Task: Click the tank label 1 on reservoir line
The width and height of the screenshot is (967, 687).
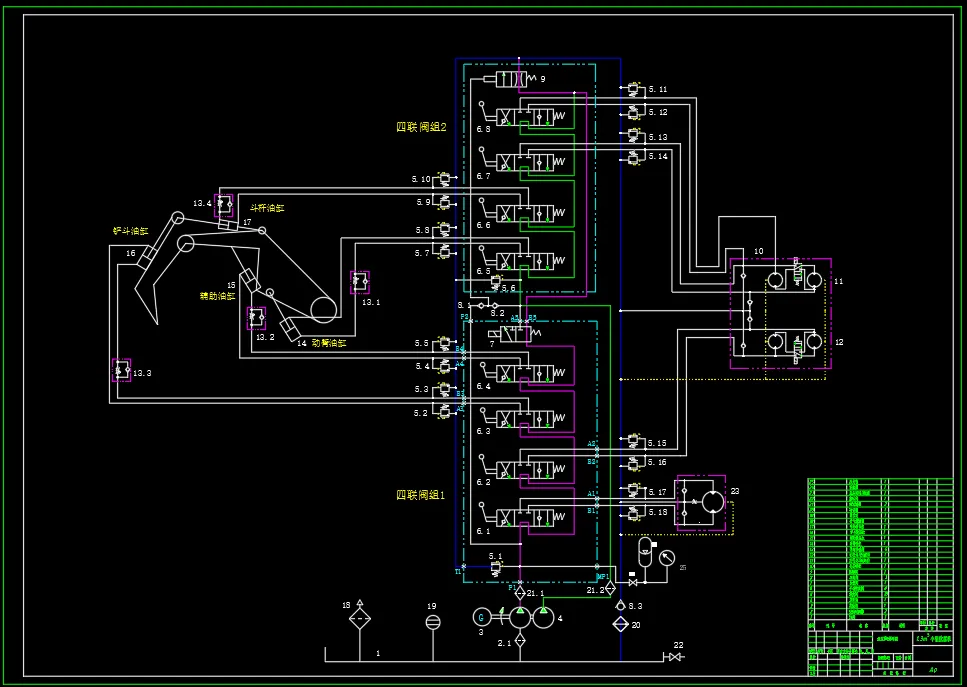Action: tap(378, 653)
